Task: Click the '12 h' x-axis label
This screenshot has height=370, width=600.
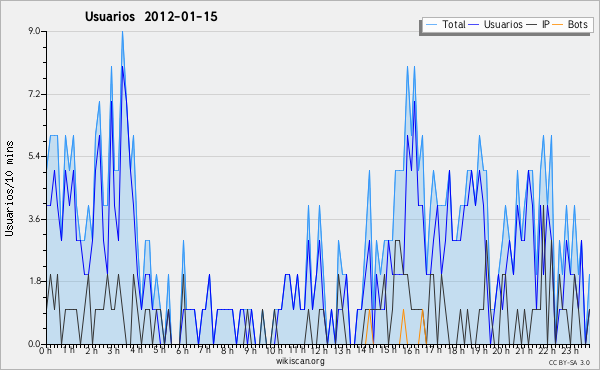Action: 320,351
